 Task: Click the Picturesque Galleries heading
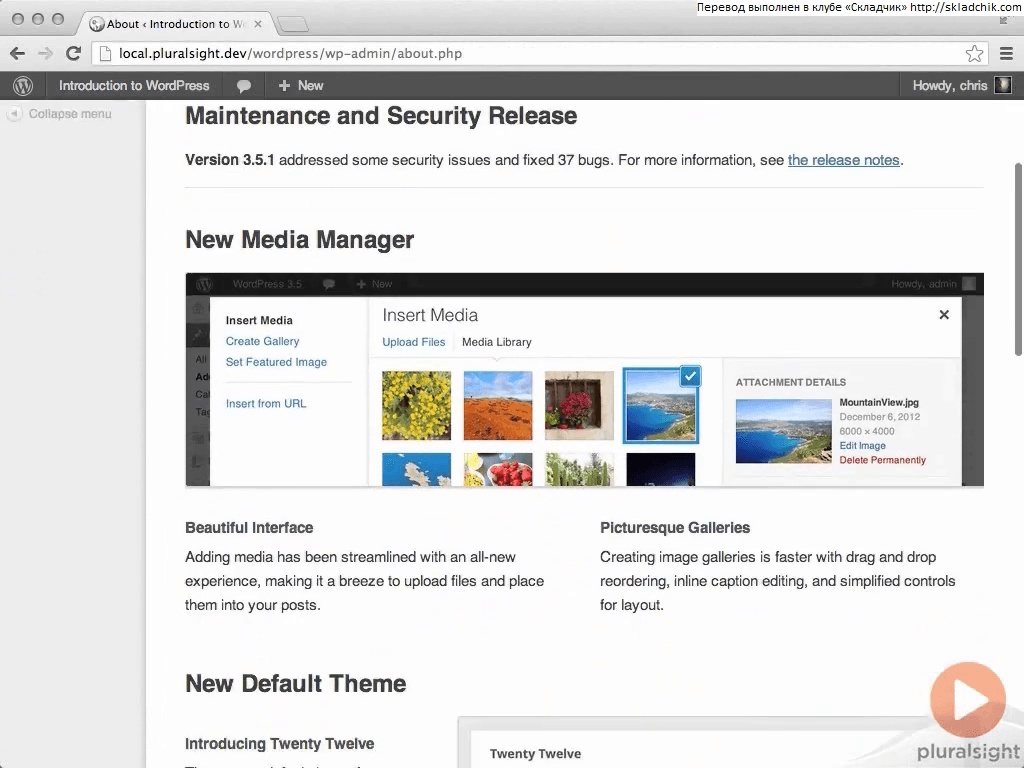[x=675, y=528]
